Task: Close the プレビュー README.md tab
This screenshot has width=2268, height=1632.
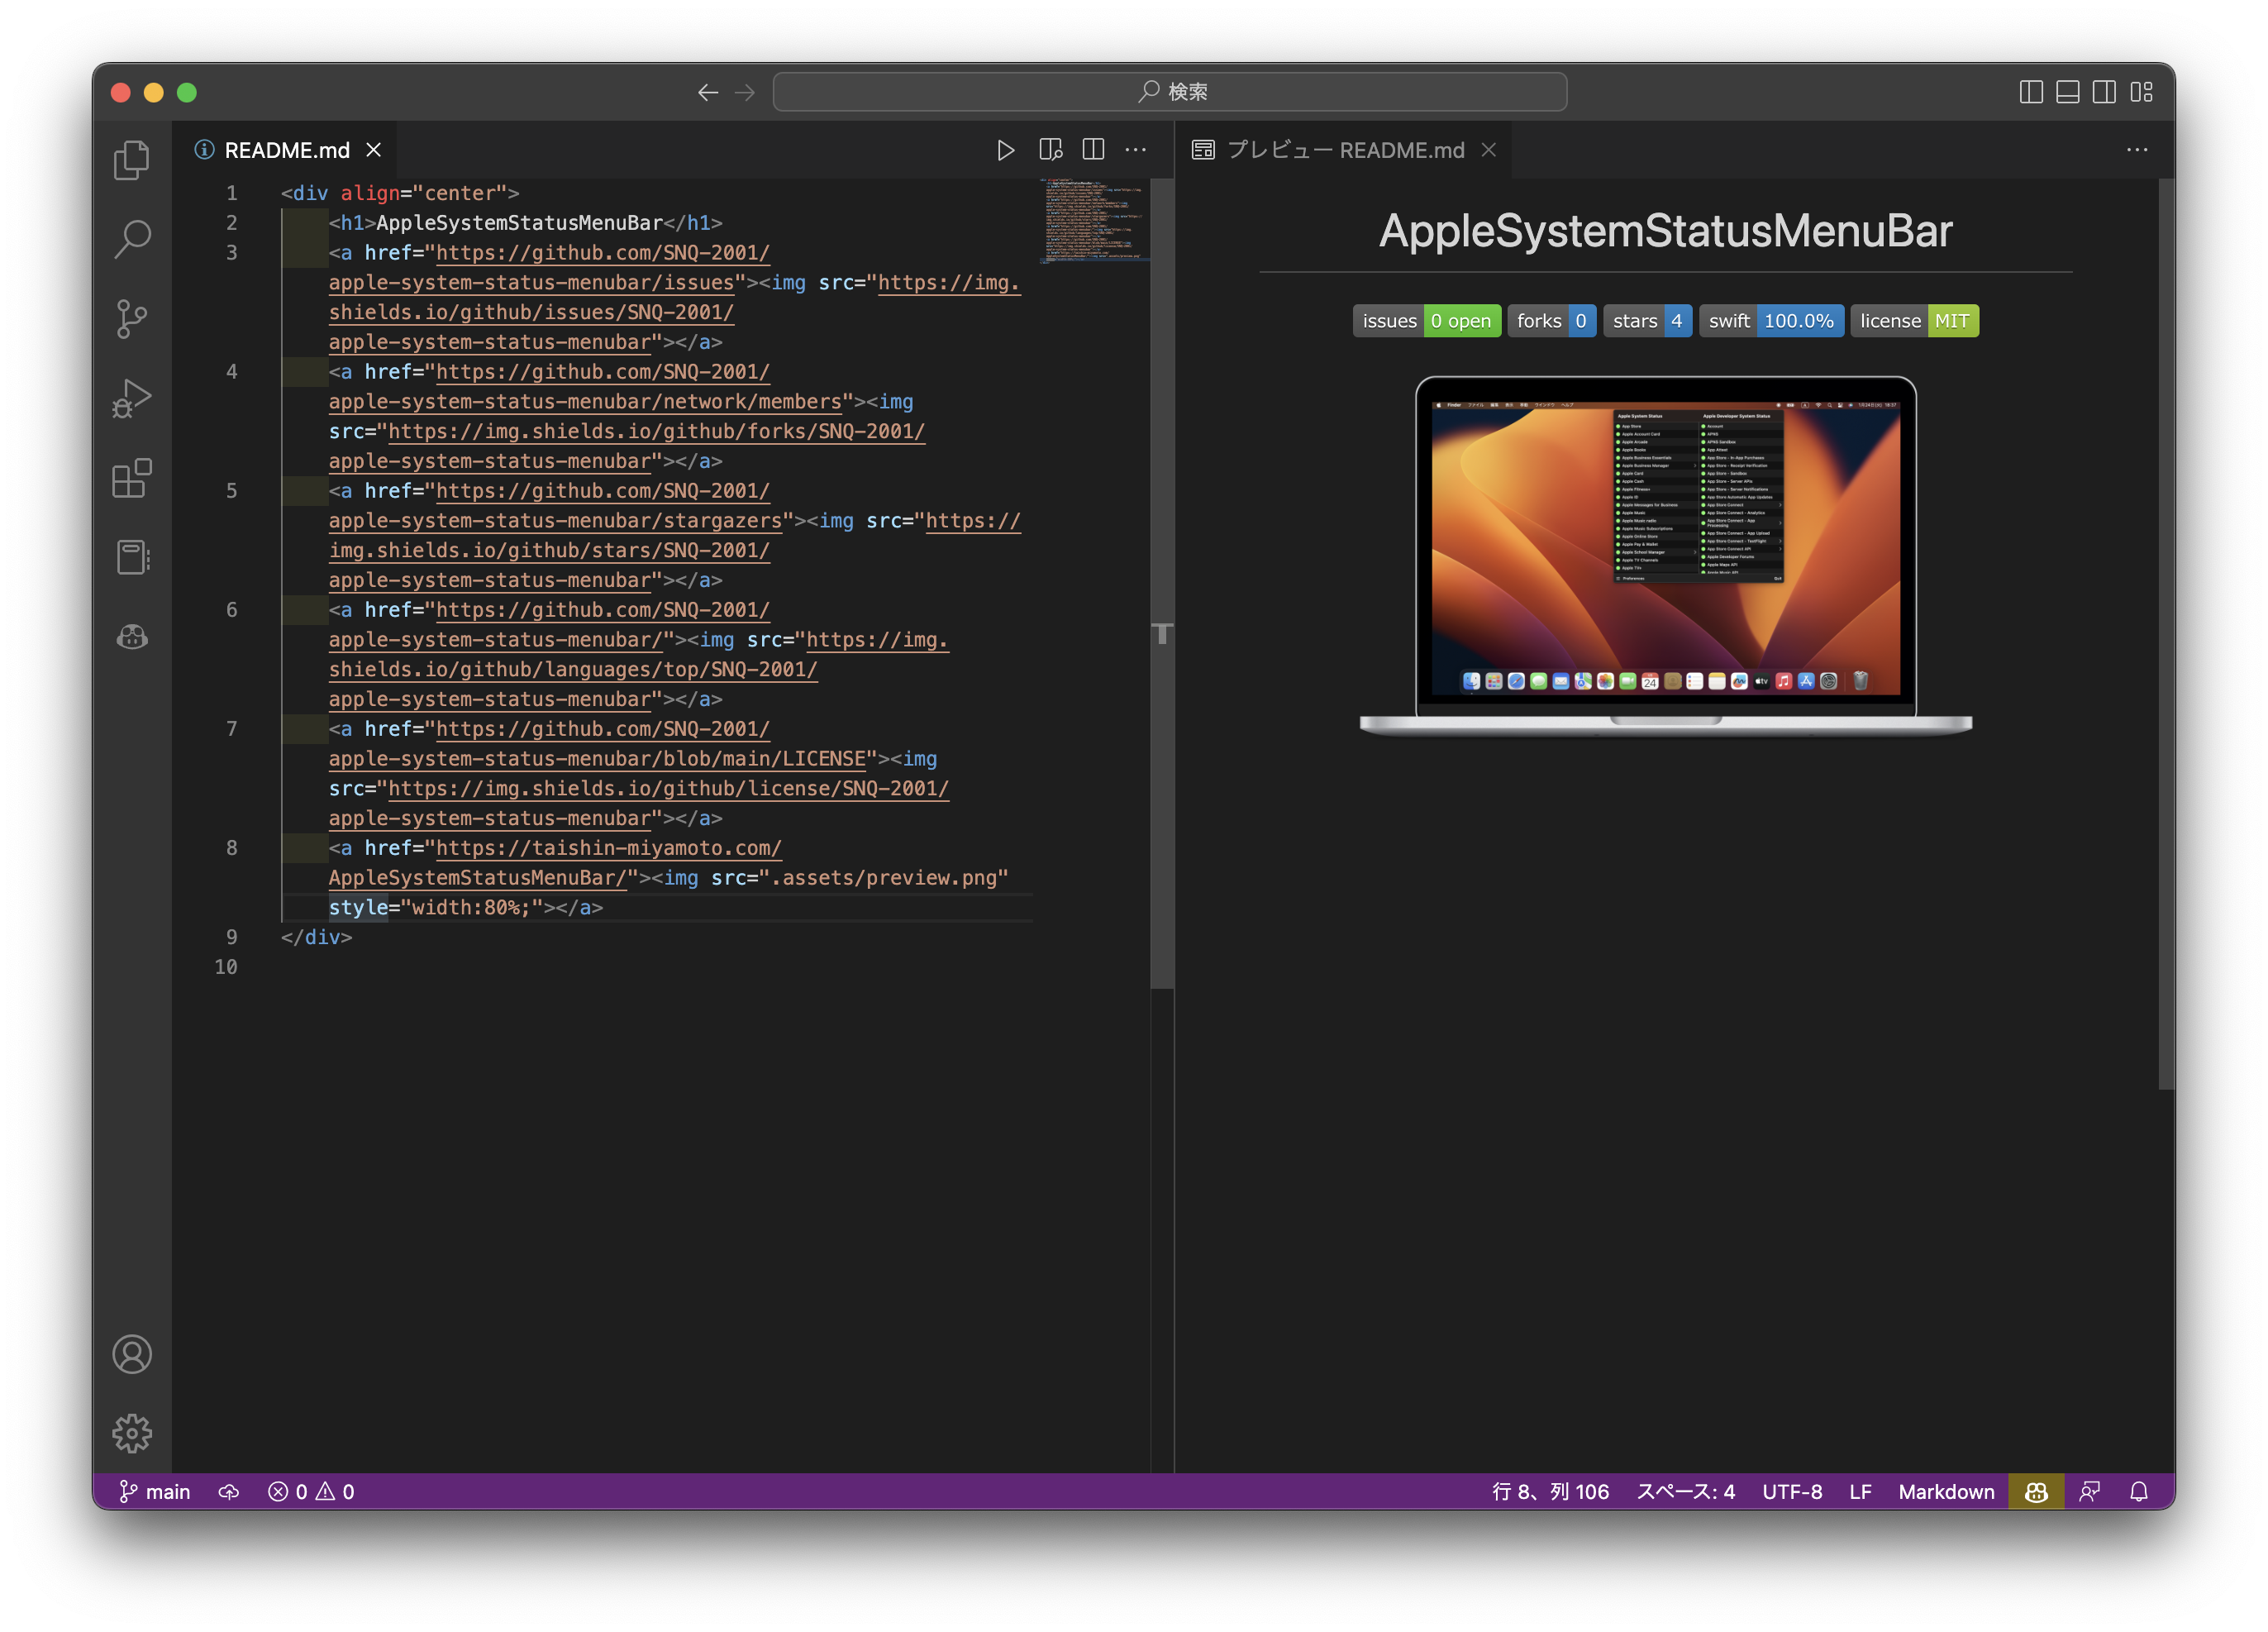Action: 1489,150
